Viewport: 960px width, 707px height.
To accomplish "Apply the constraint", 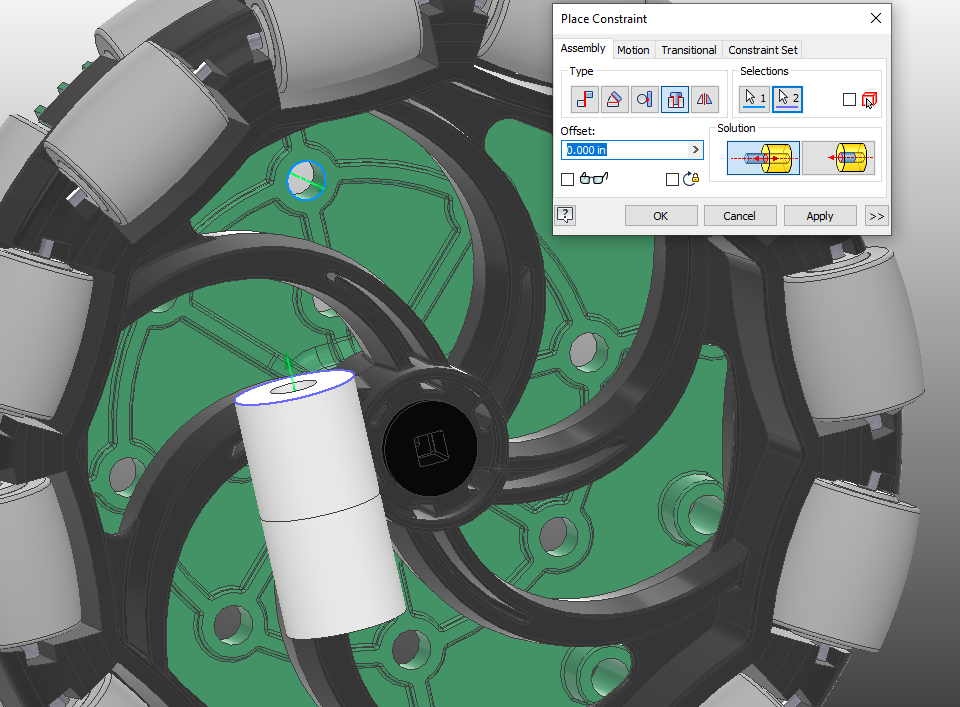I will pos(820,216).
